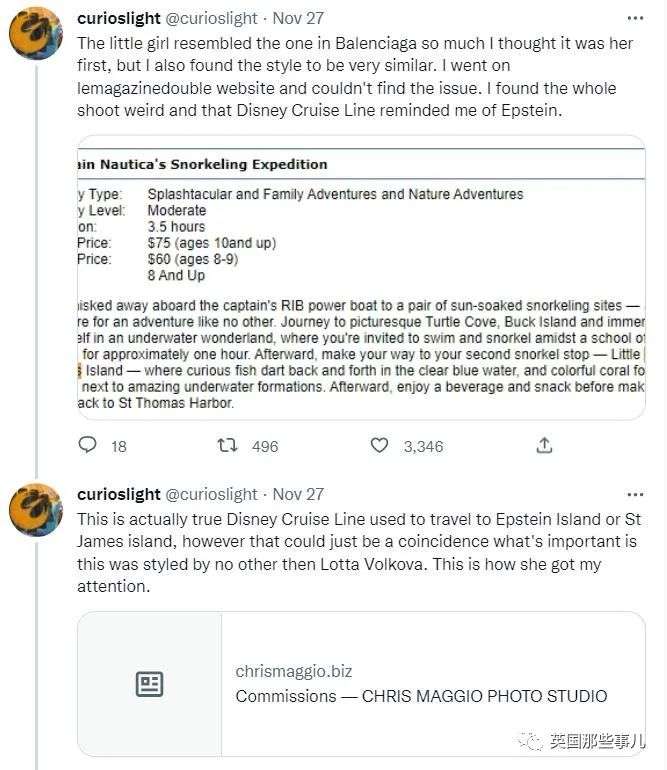667x770 pixels.
Task: Open more options on the second tweet
Action: [x=635, y=493]
